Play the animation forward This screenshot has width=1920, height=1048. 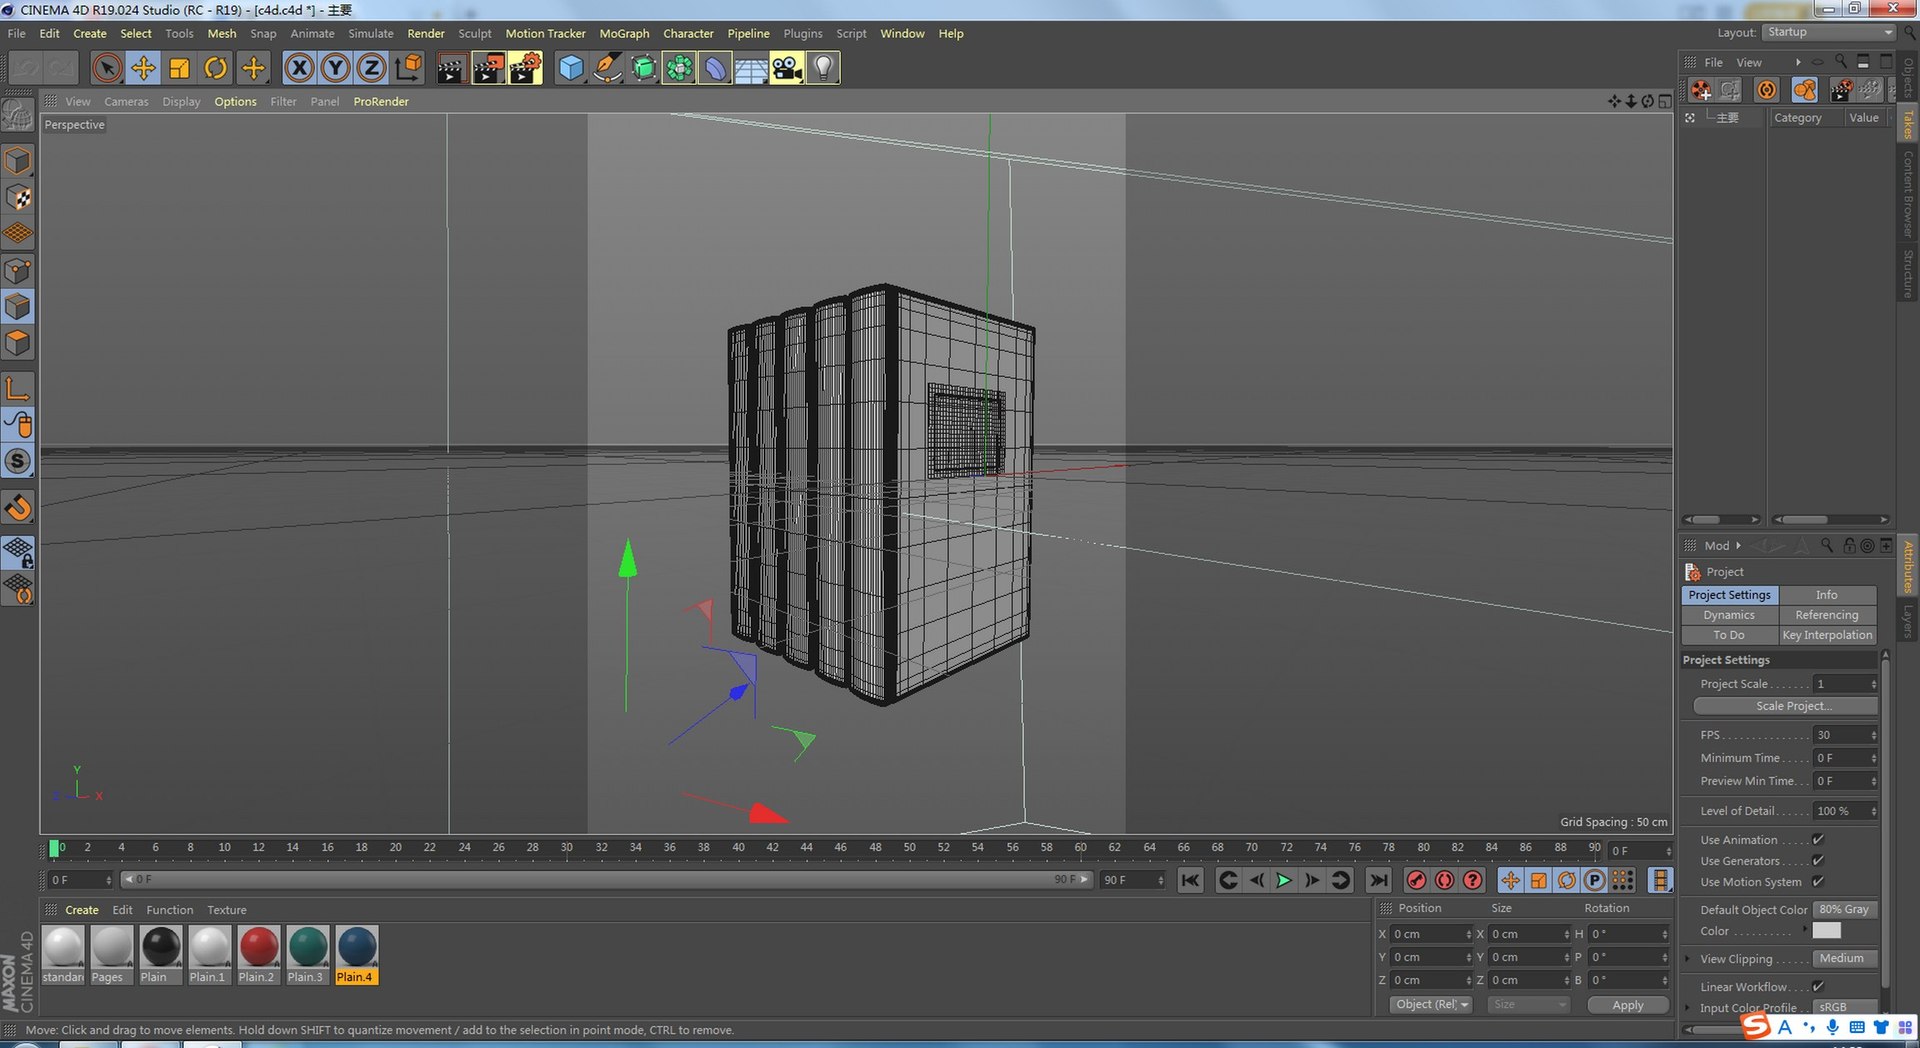click(1284, 880)
